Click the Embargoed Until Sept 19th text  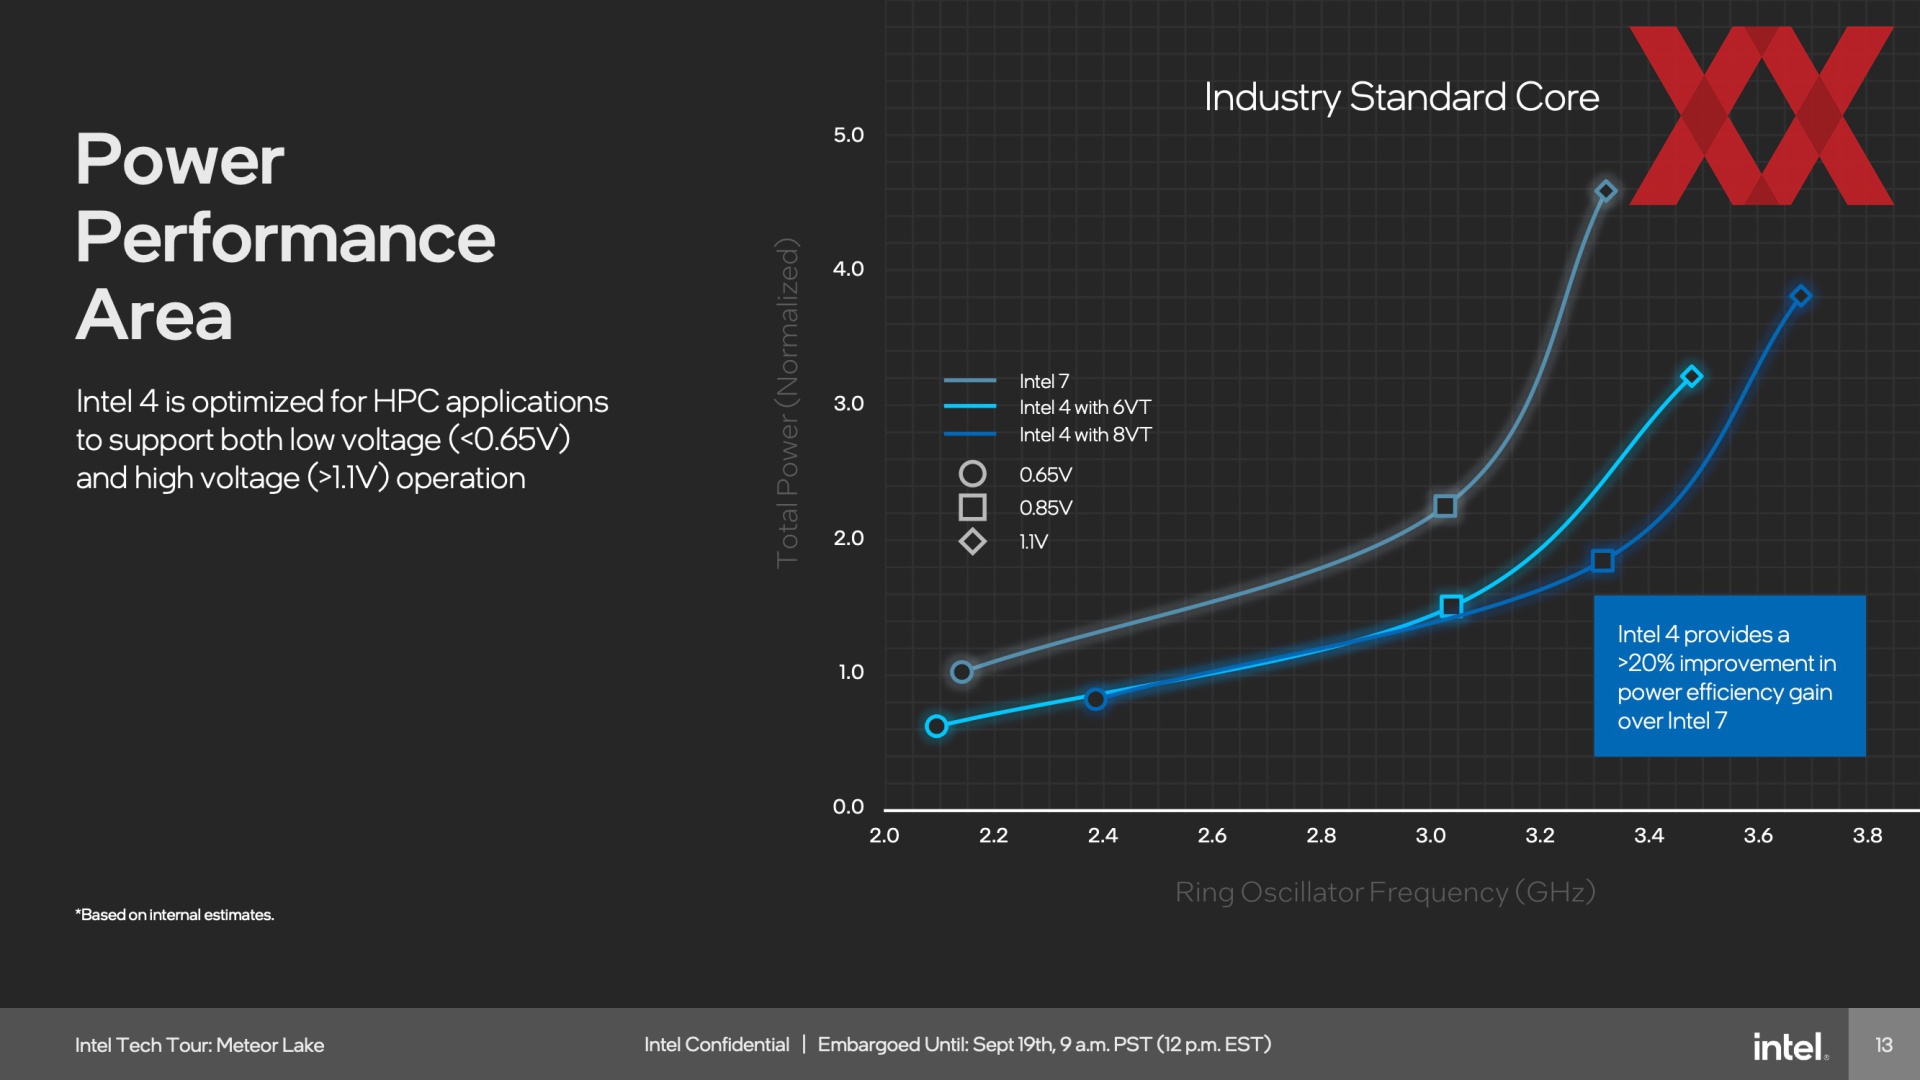1044,1045
